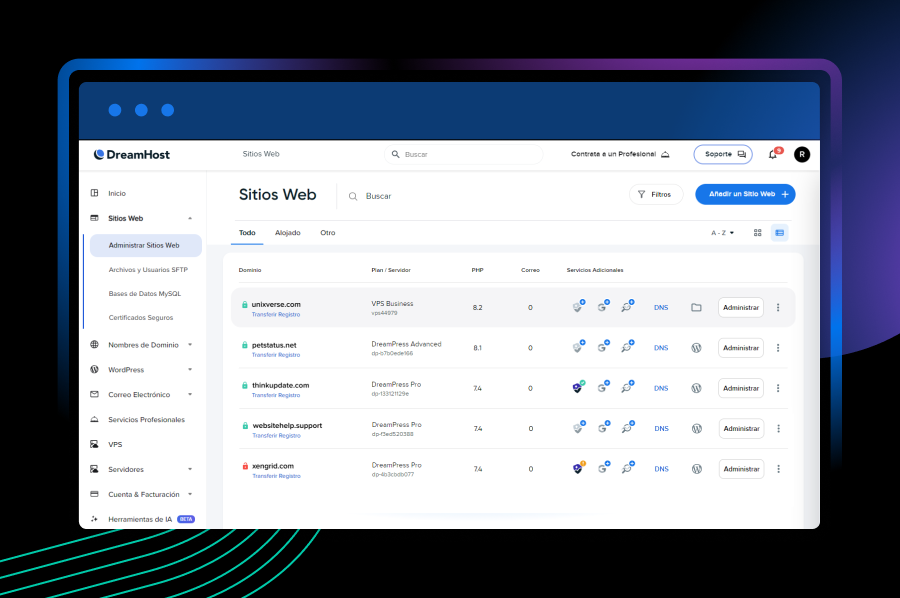
Task: Click the WordPress icon for petstatus.net
Action: [696, 348]
